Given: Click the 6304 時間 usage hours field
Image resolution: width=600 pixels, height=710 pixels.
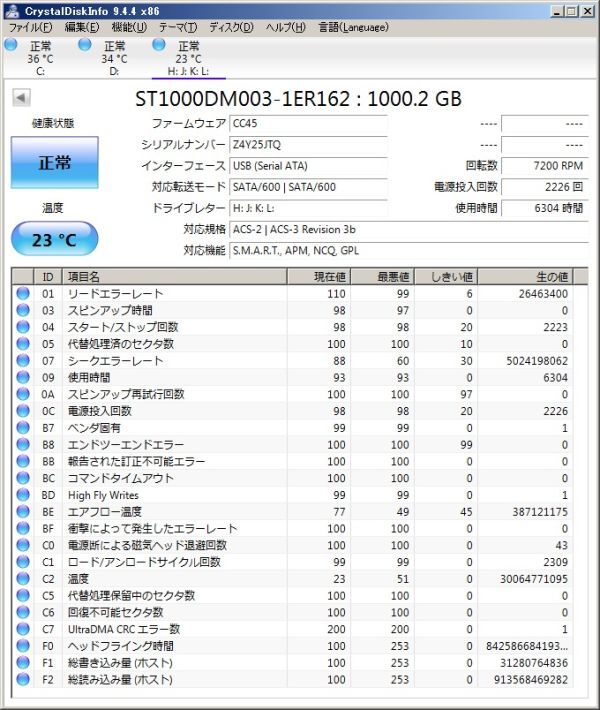Looking at the screenshot, I should (x=545, y=208).
